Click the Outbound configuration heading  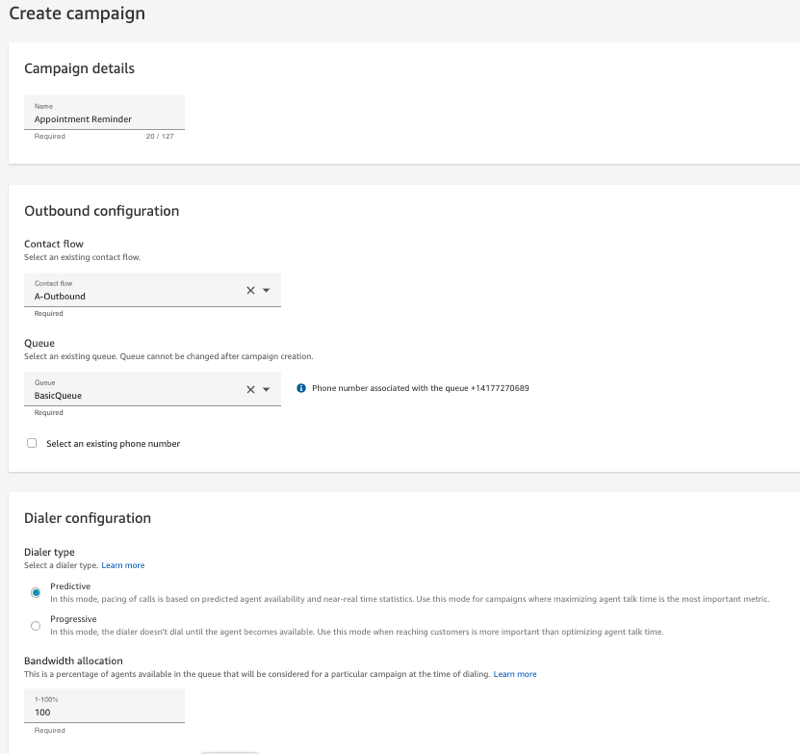[x=101, y=211]
